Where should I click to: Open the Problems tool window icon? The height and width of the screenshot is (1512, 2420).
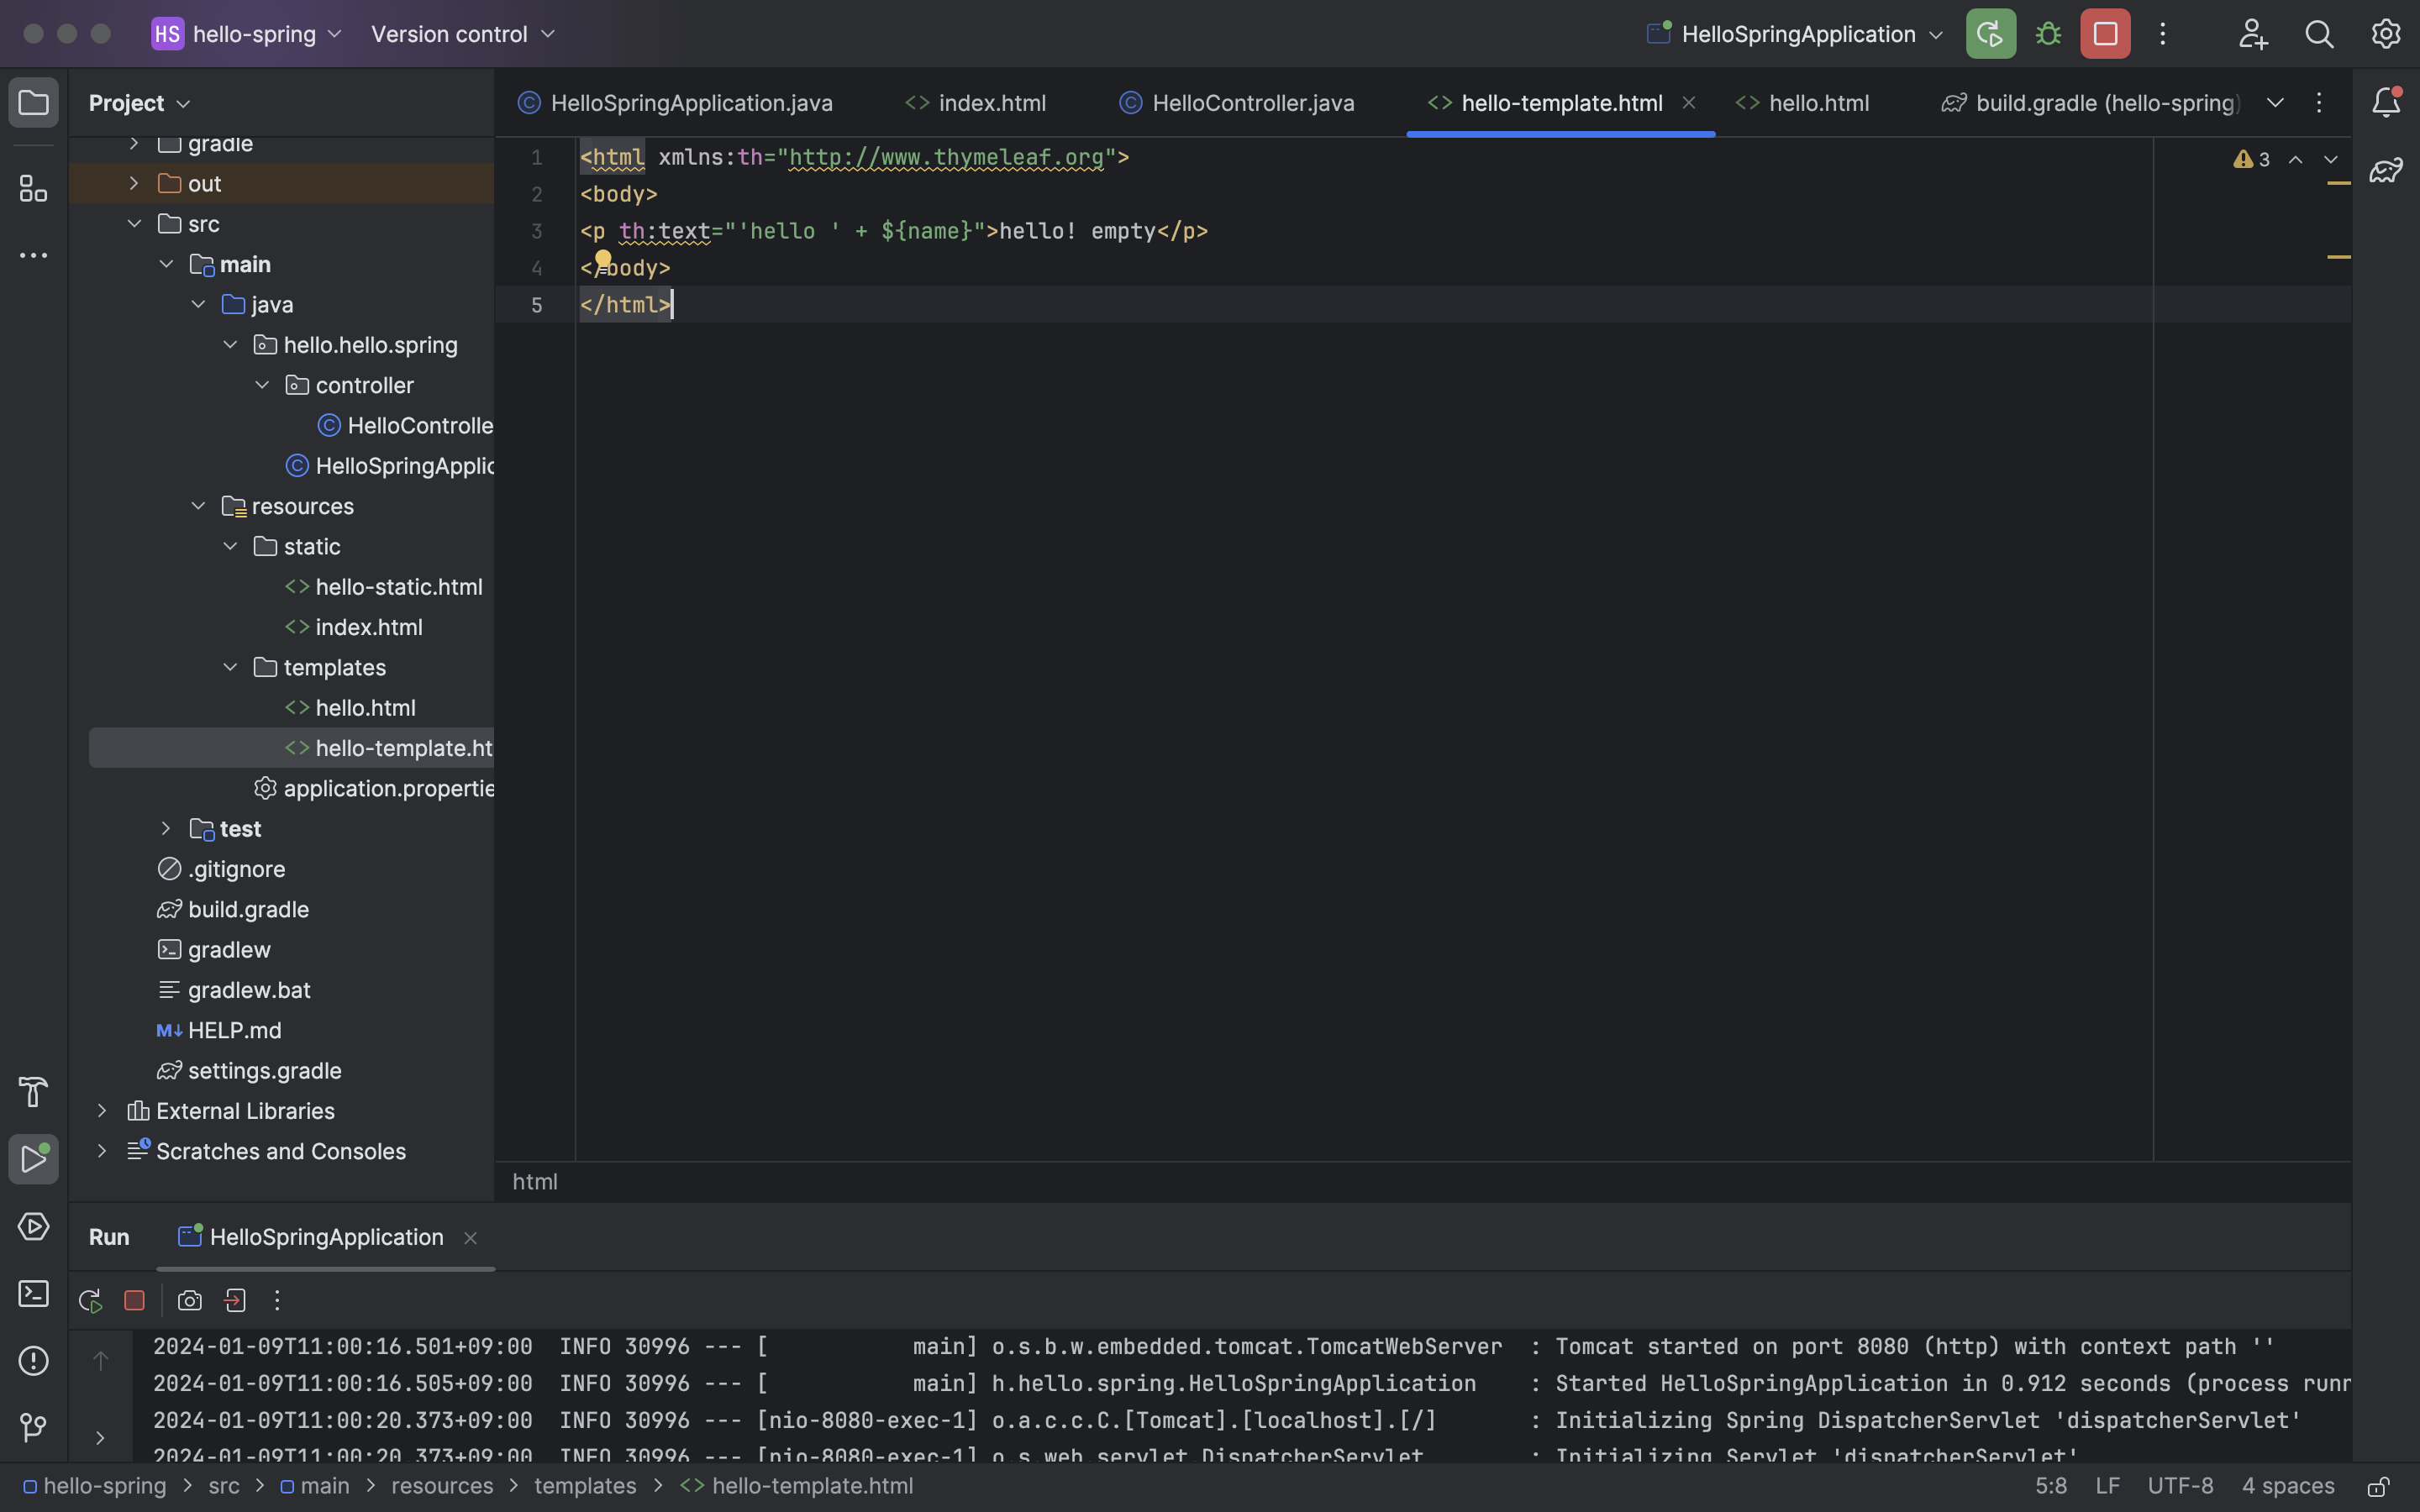[33, 1360]
